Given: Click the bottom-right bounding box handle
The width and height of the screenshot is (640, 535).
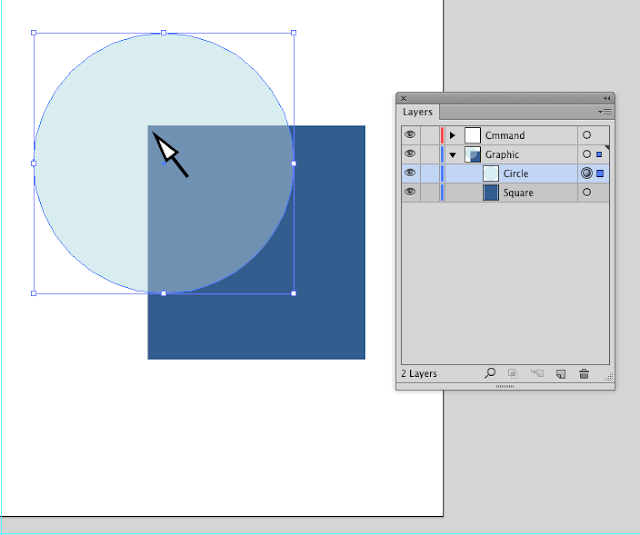Looking at the screenshot, I should point(293,293).
